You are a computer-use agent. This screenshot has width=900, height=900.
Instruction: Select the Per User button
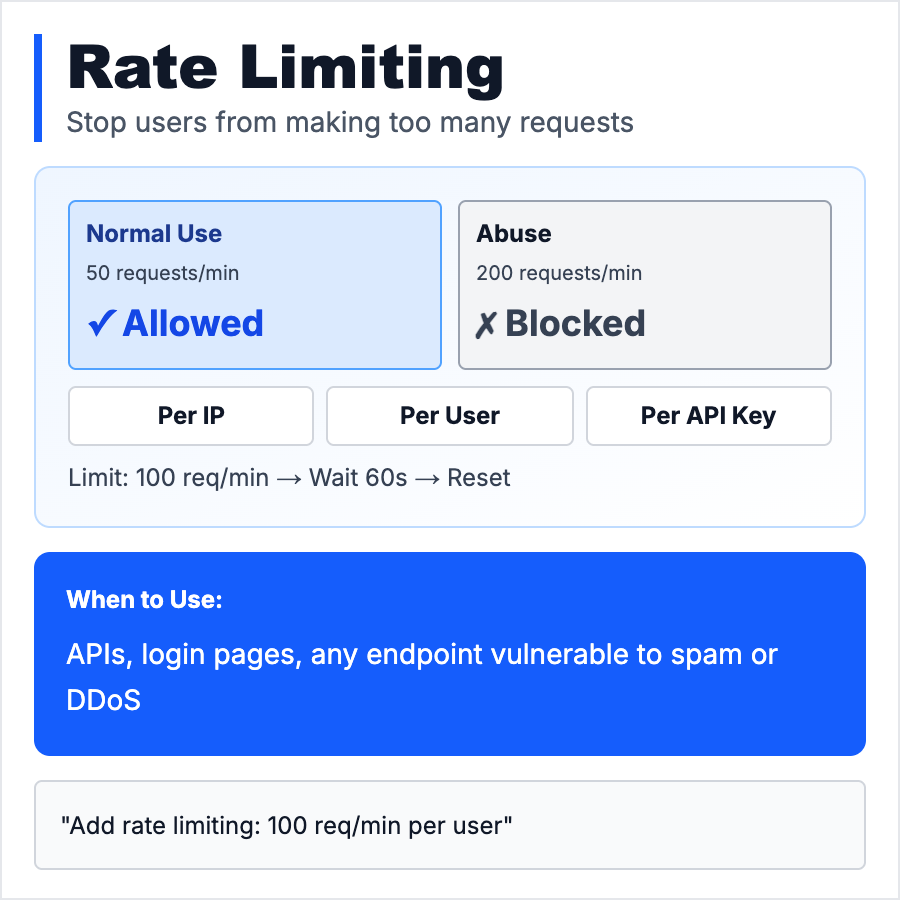[450, 416]
